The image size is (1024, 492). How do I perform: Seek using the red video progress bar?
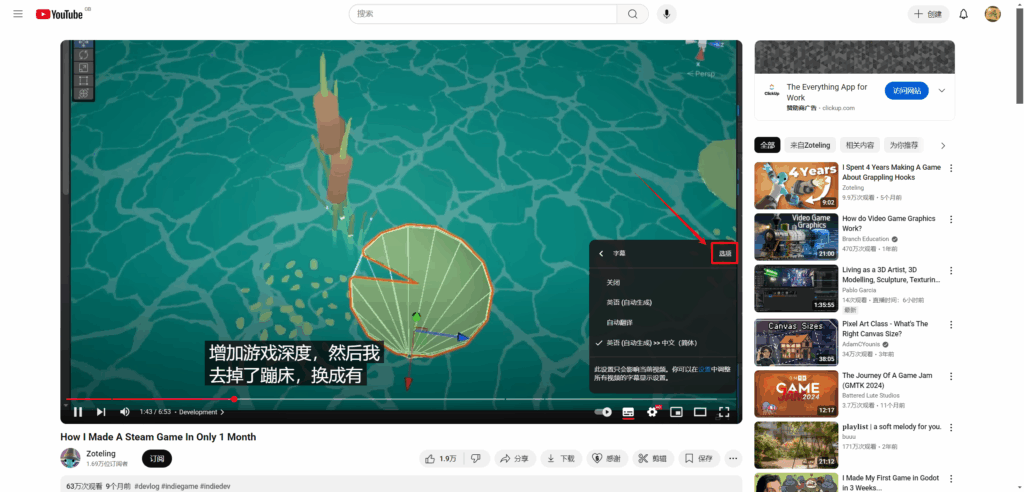401,399
